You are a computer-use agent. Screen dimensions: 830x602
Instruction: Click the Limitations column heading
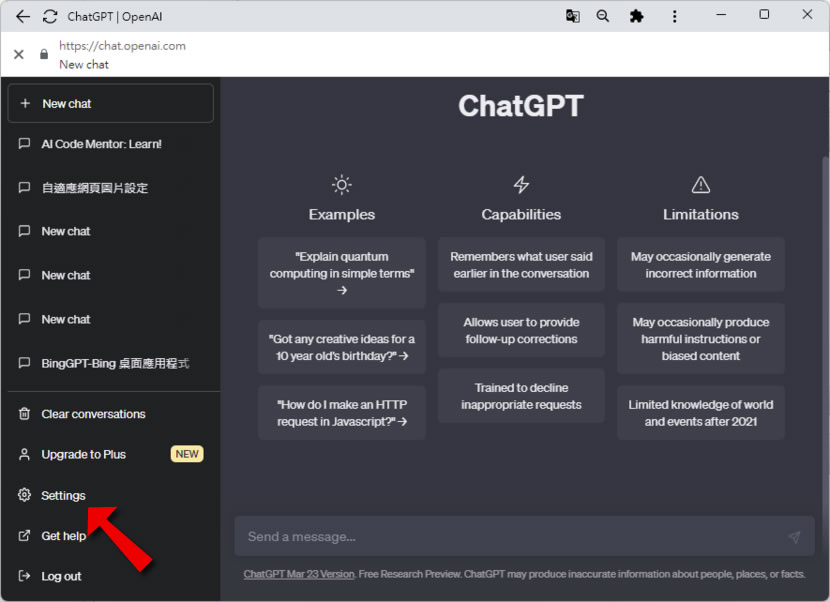point(701,214)
